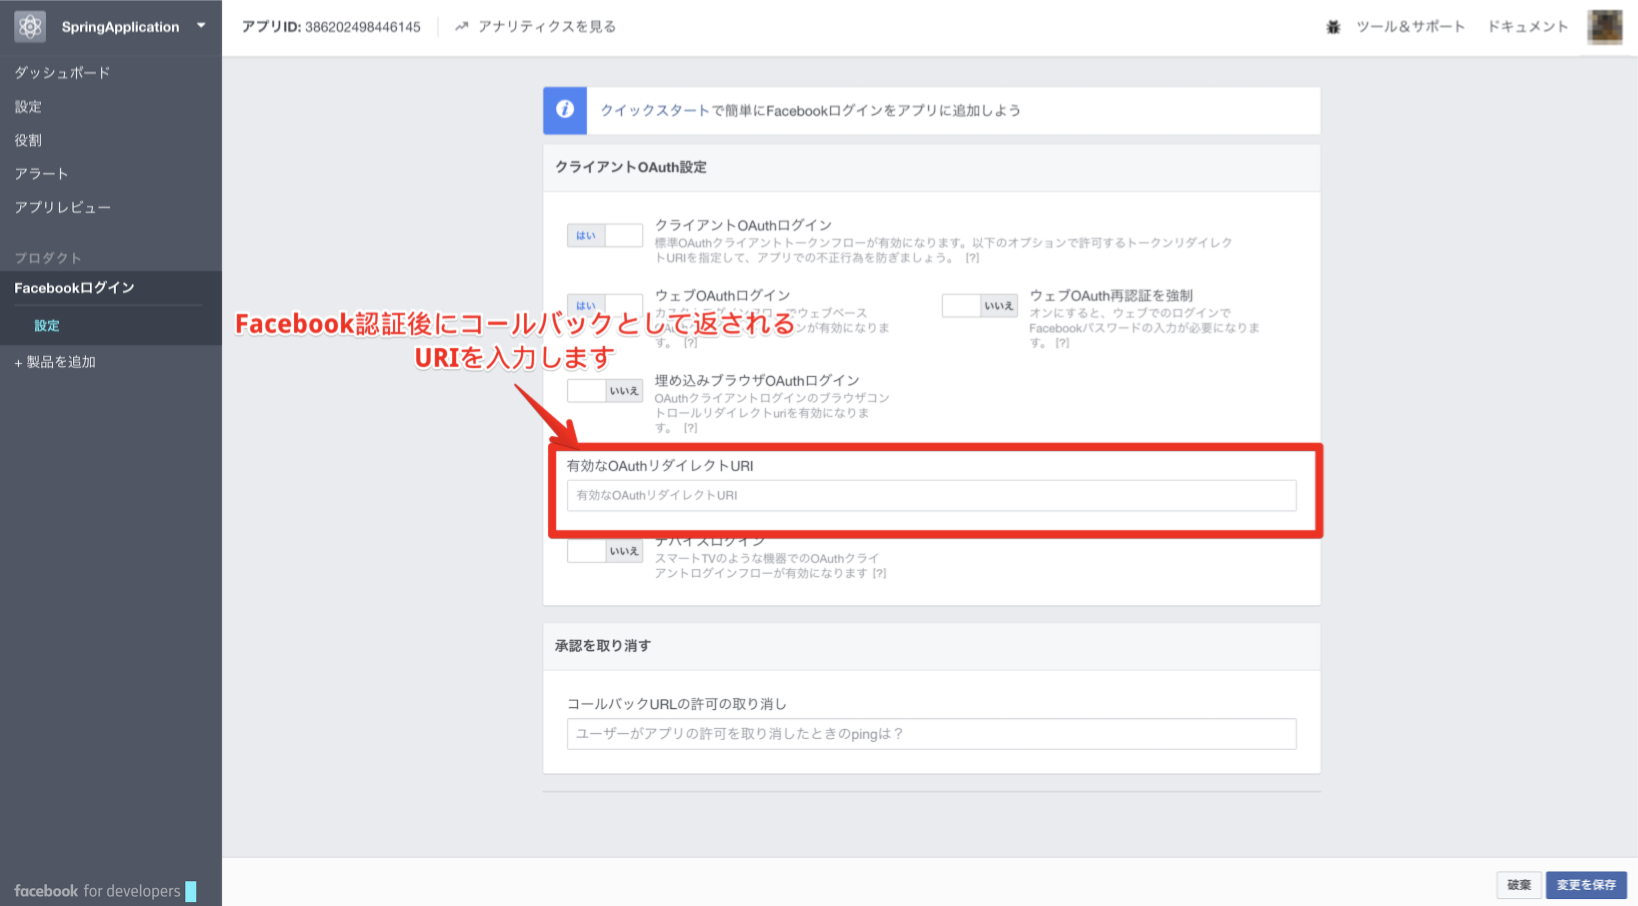Click + 製品を追加 in the sidebar
Viewport: 1638px width, 906px height.
tap(55, 362)
